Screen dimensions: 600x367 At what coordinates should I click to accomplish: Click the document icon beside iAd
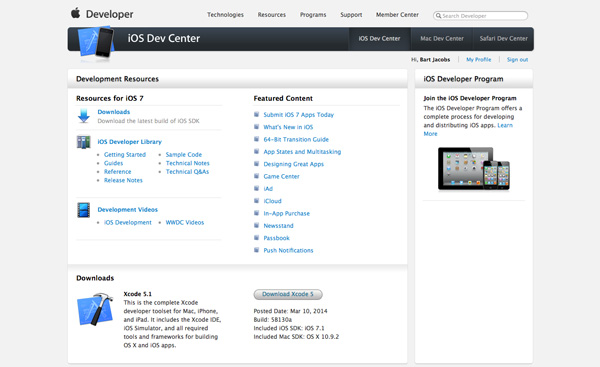tap(256, 188)
